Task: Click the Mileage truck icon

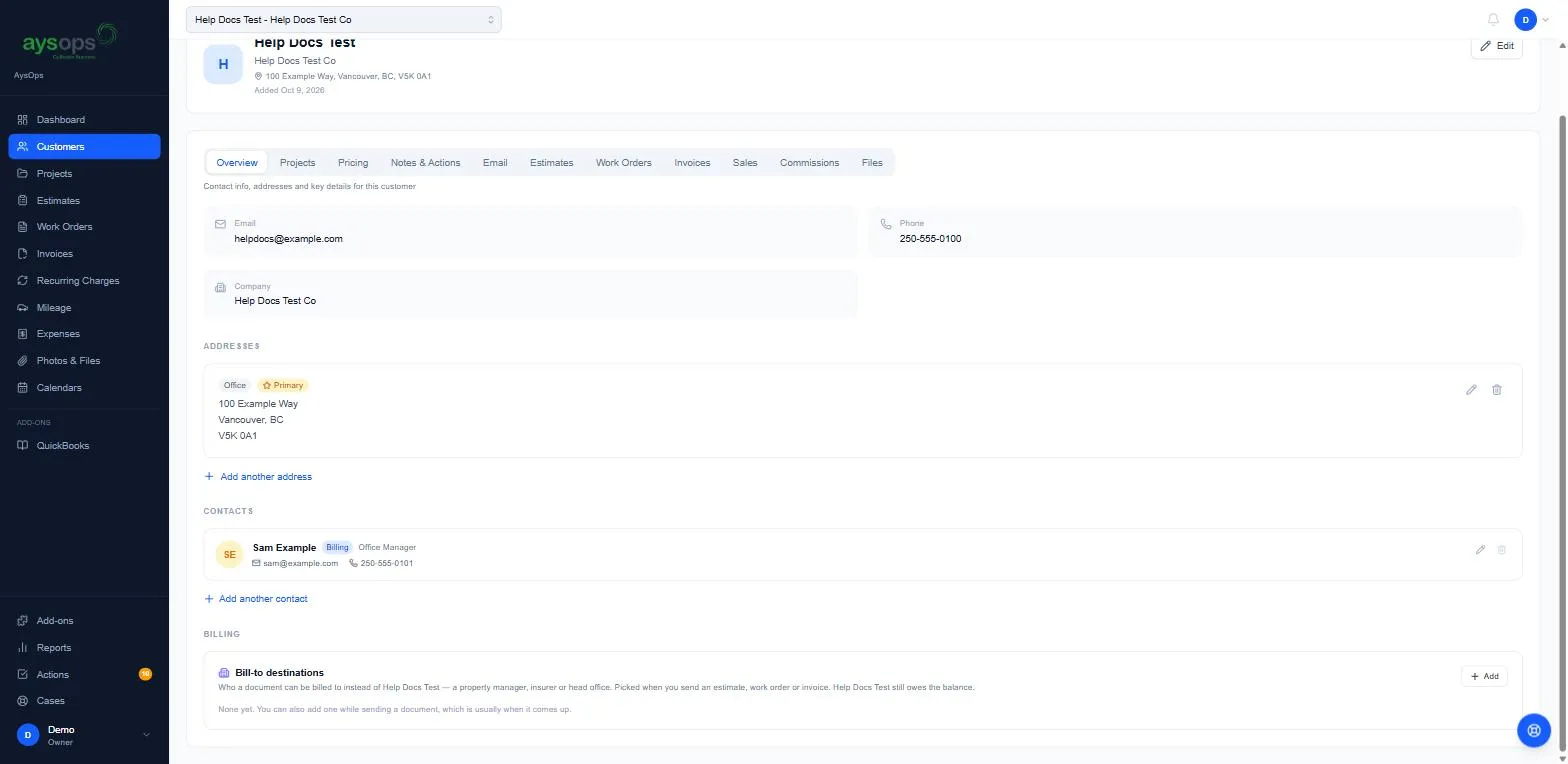Action: point(23,308)
